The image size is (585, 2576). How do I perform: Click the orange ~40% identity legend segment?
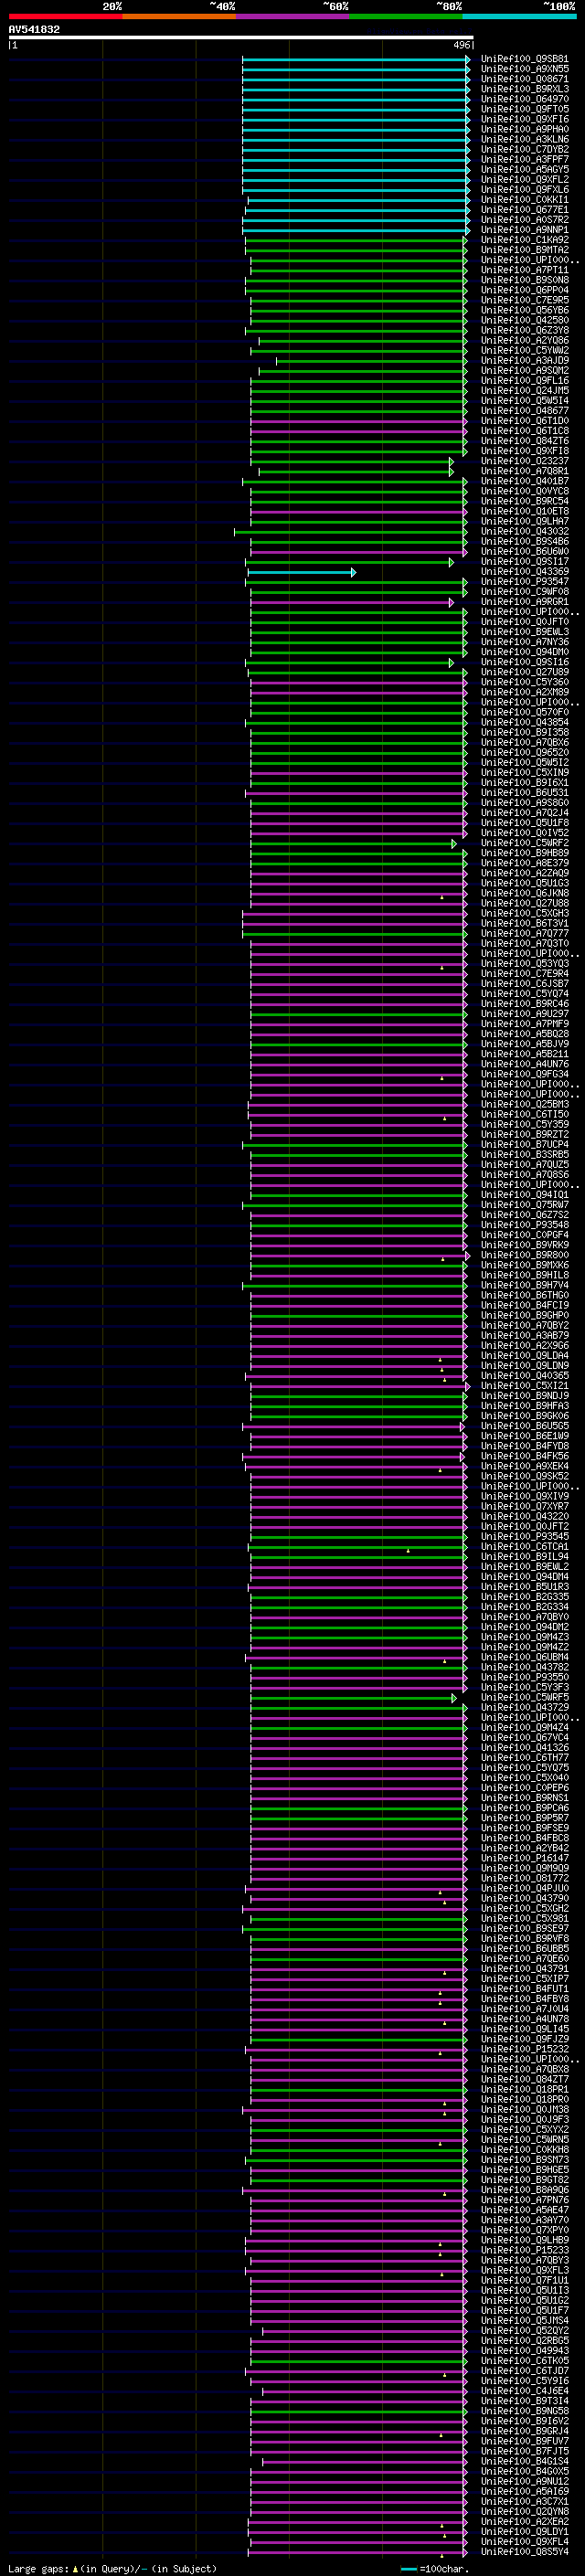pos(179,16)
